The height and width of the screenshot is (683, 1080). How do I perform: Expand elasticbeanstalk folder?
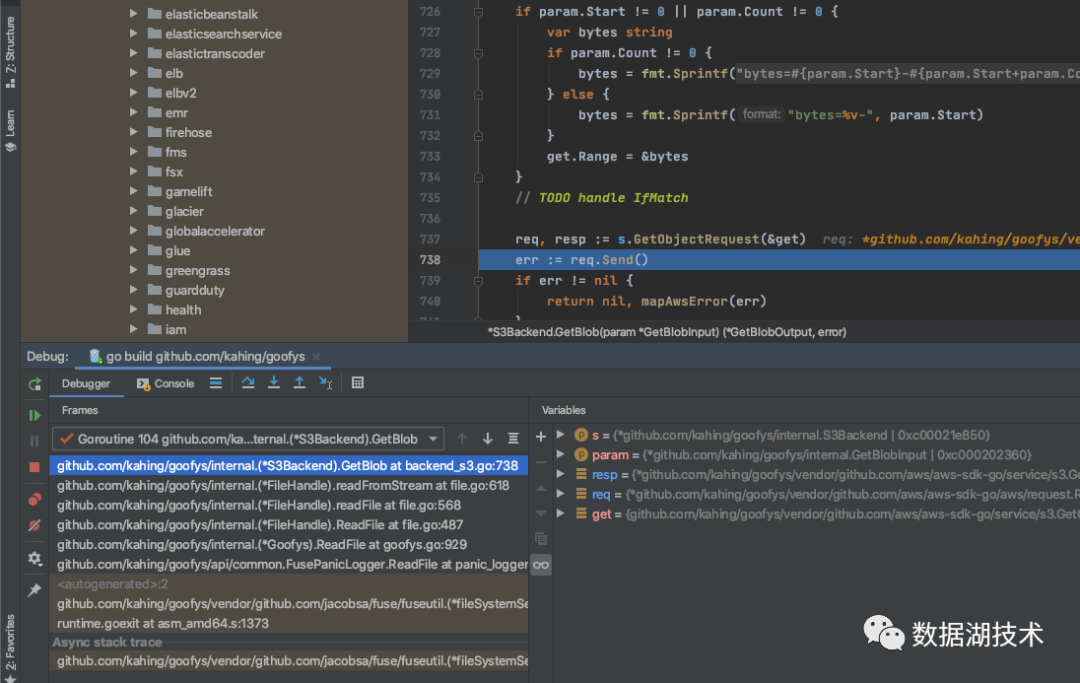tap(134, 14)
